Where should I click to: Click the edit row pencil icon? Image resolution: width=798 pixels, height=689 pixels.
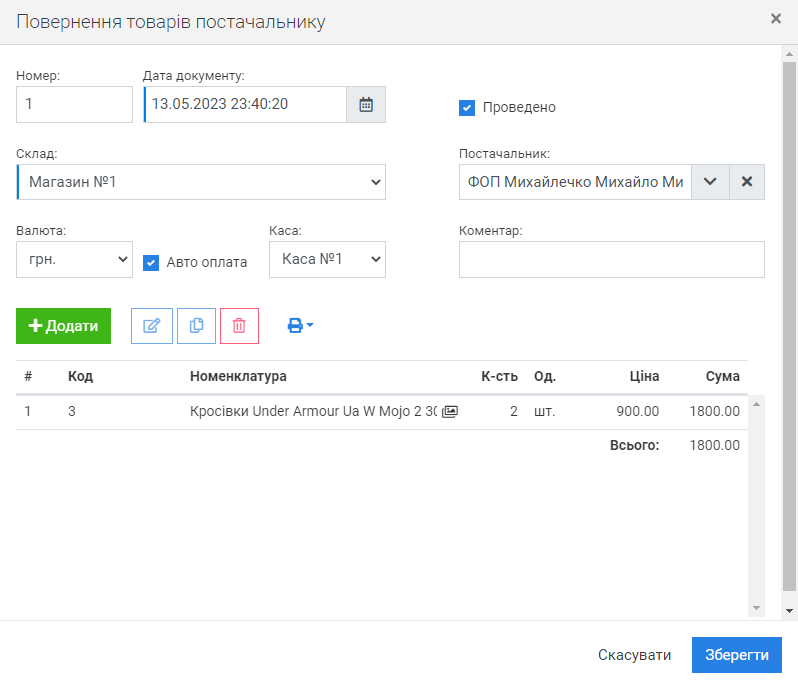(152, 326)
